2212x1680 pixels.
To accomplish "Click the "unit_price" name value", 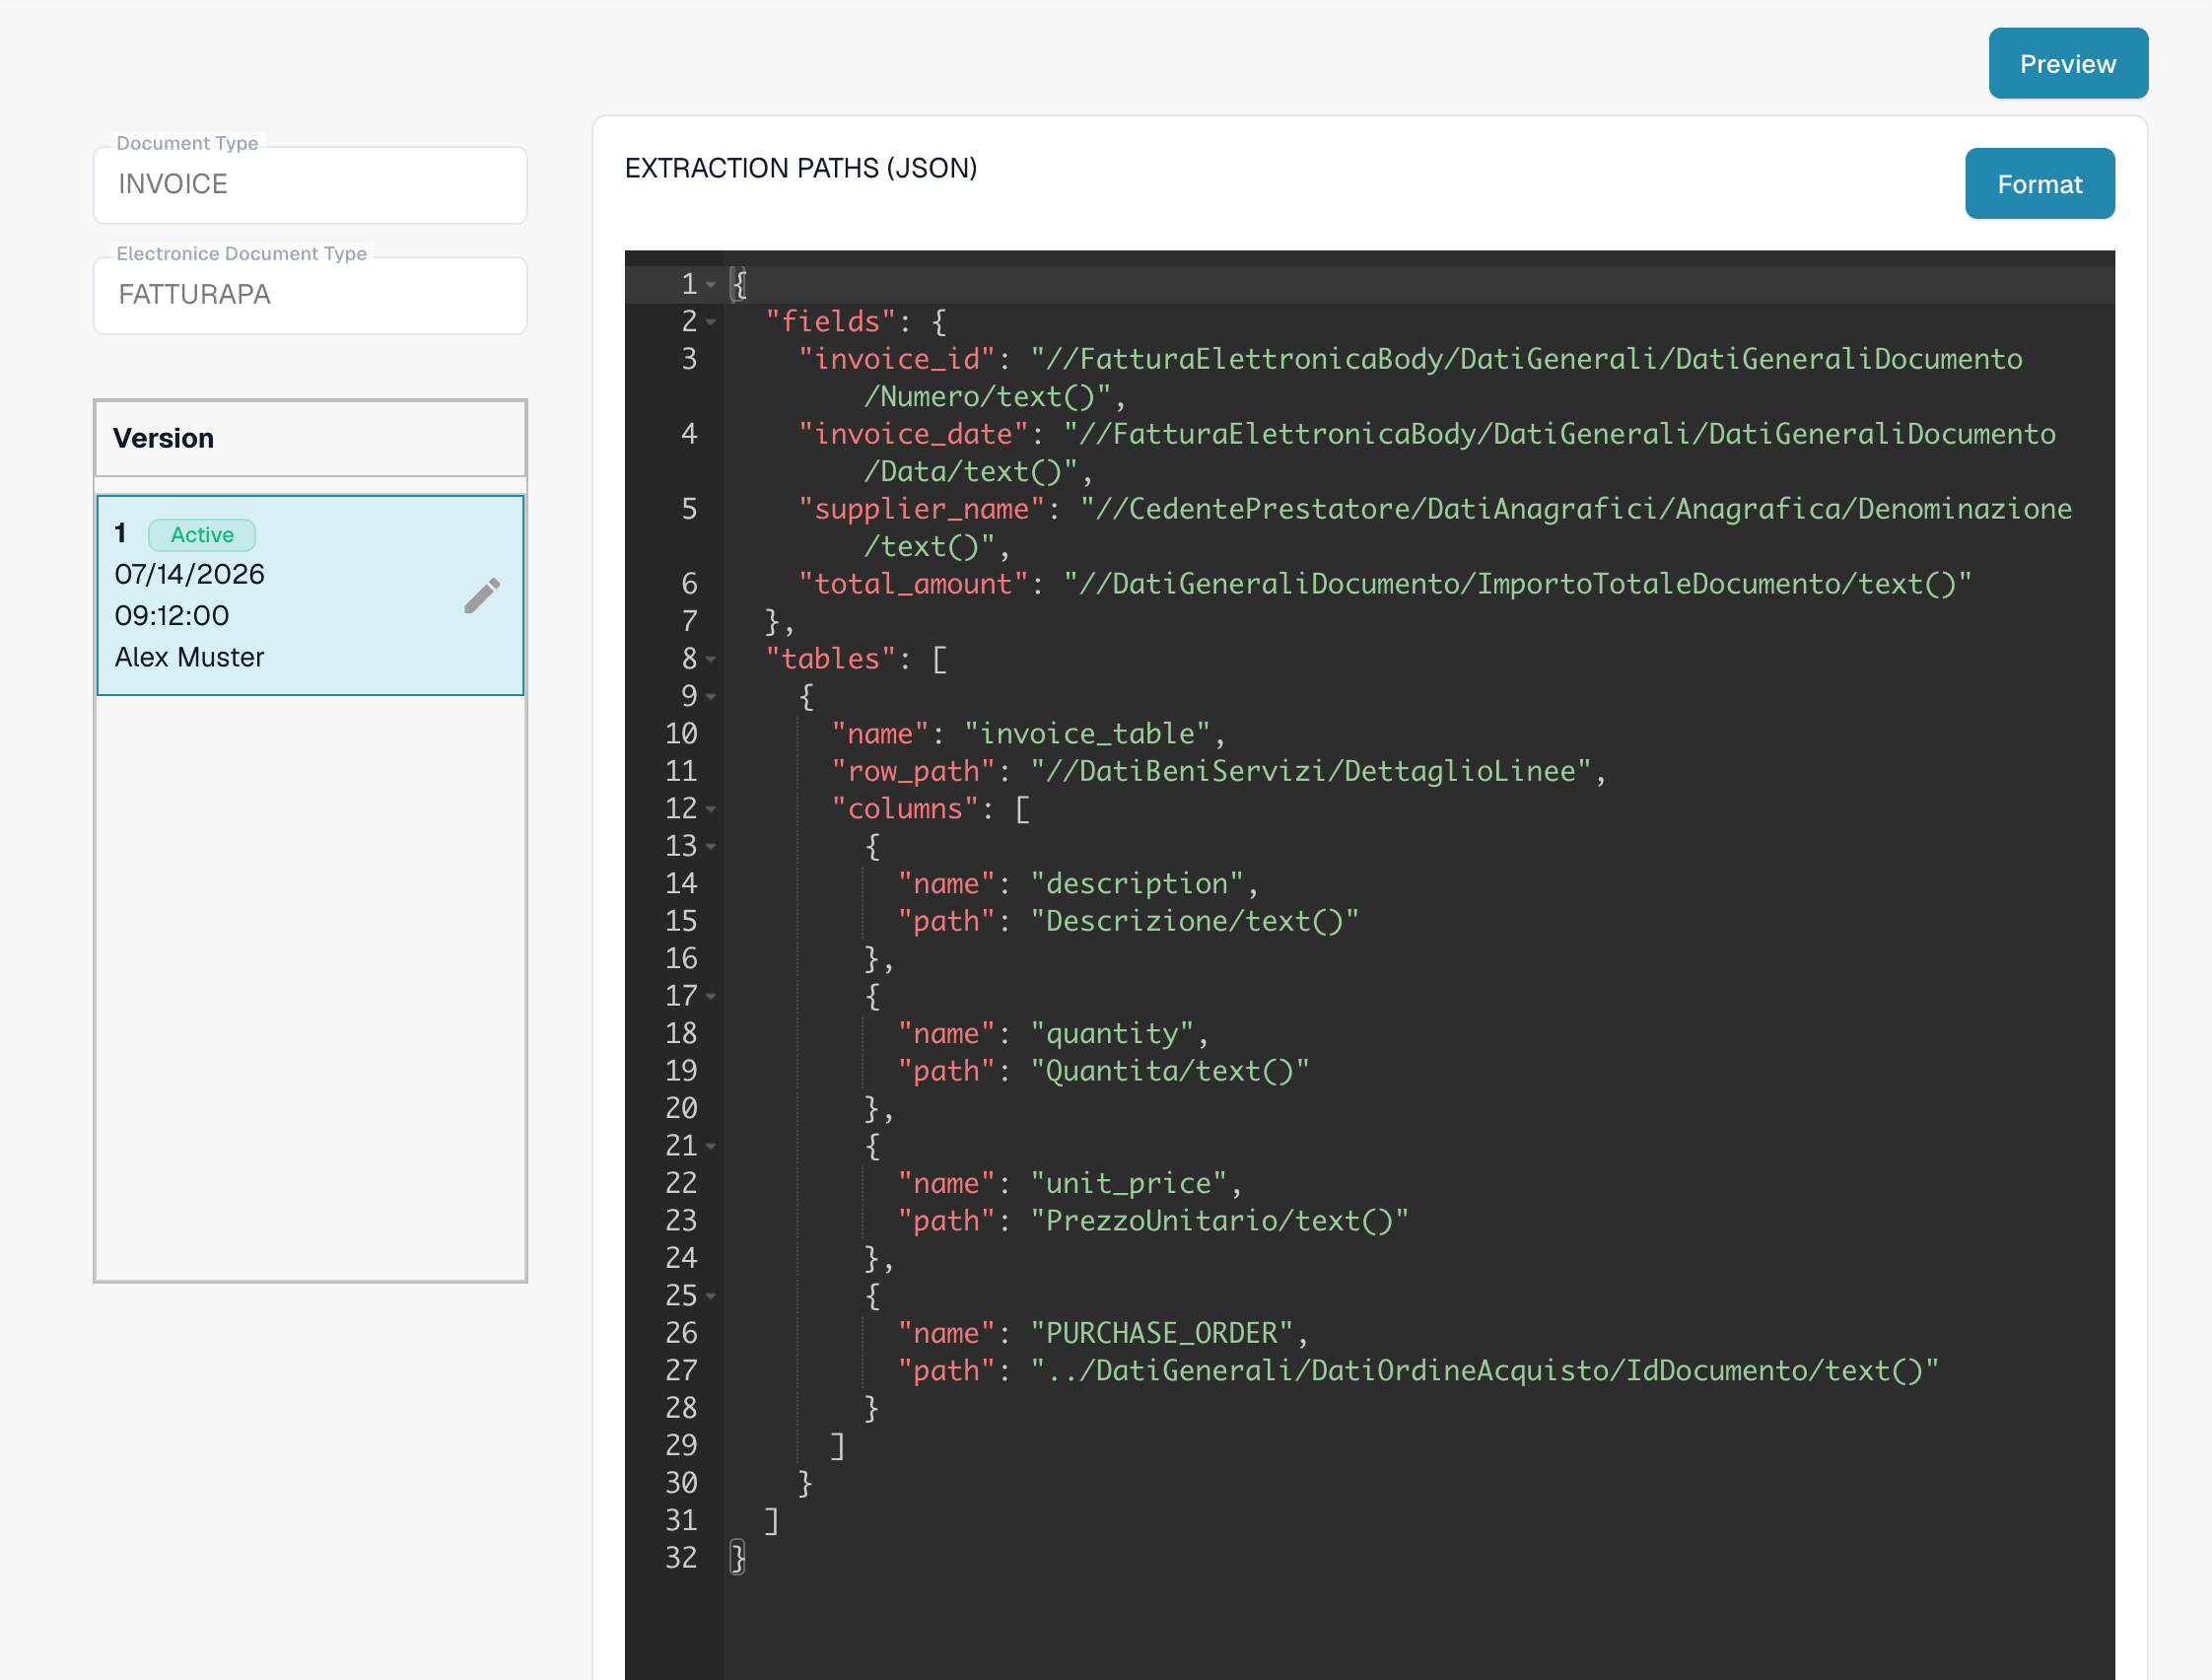I will click(x=1128, y=1183).
